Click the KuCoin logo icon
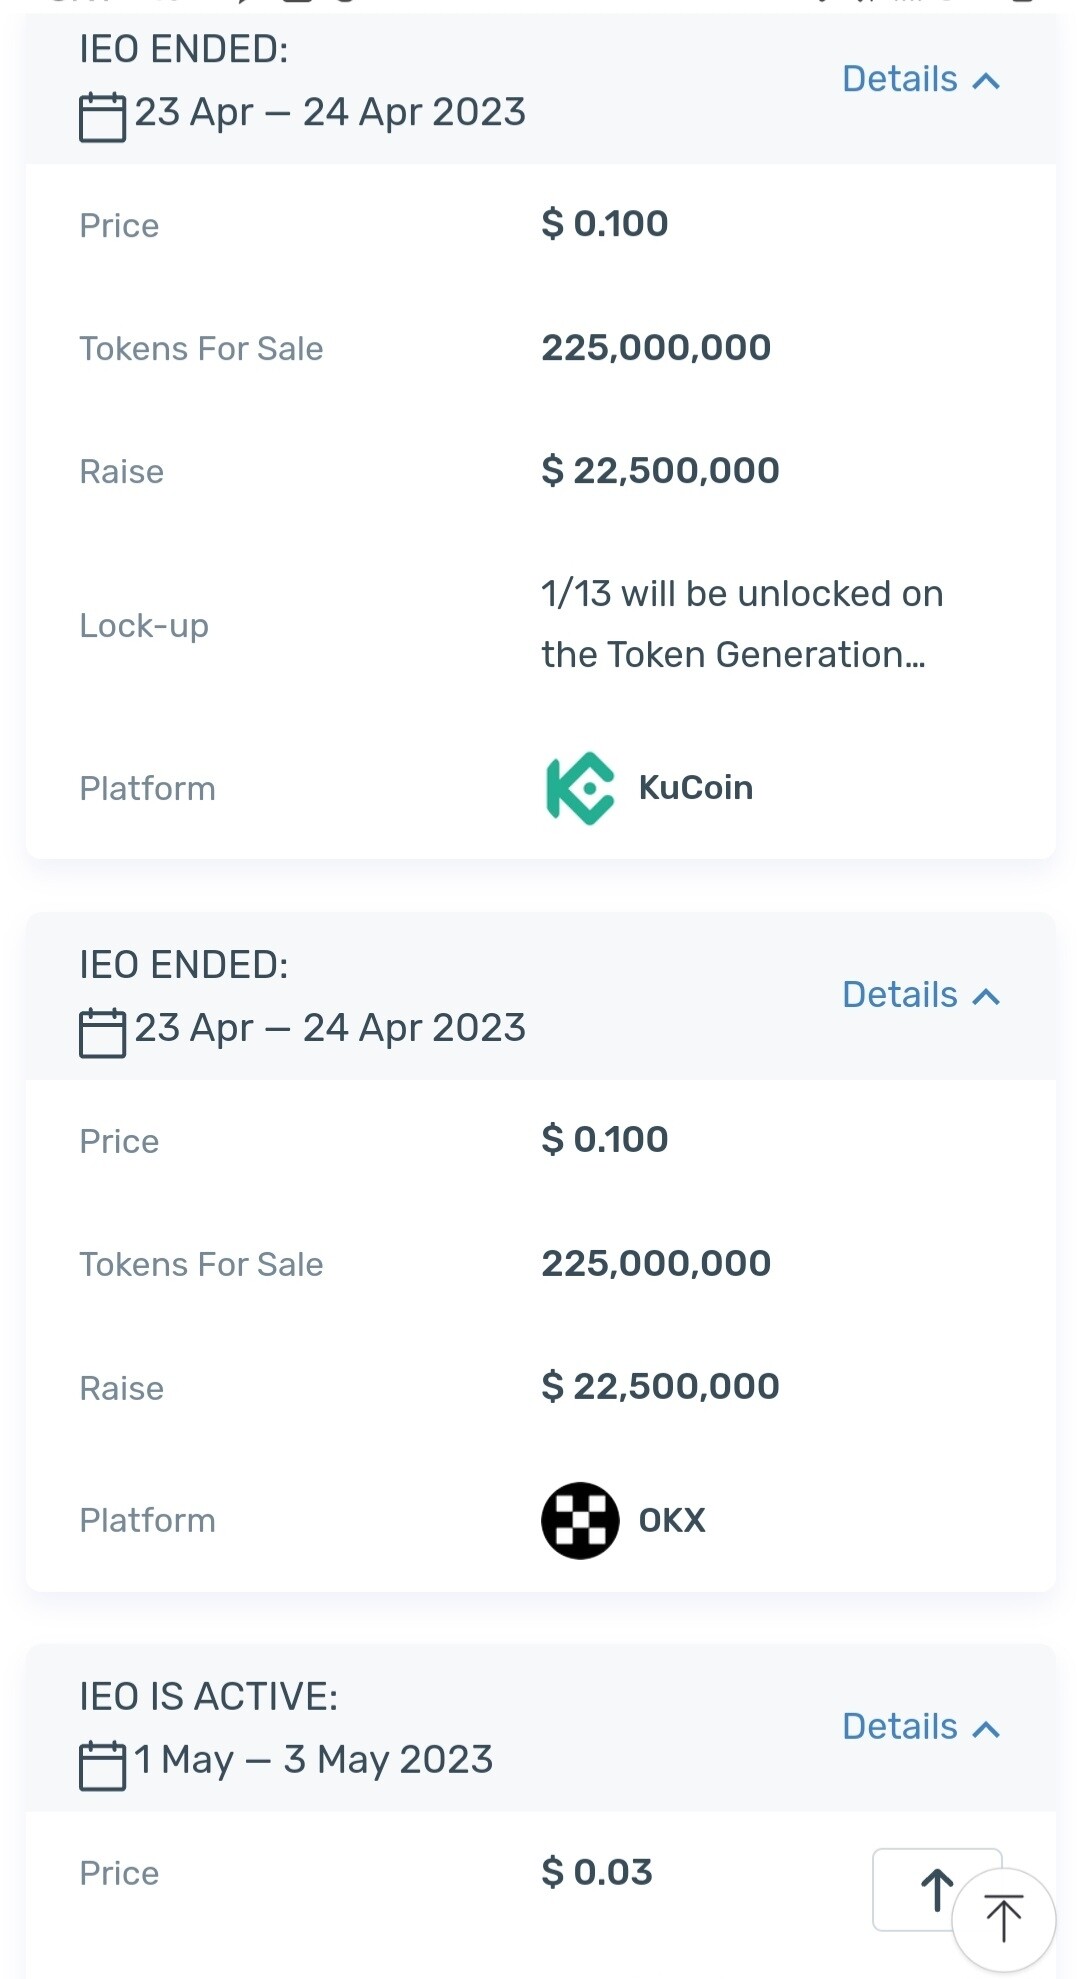The width and height of the screenshot is (1080, 1979). (579, 788)
